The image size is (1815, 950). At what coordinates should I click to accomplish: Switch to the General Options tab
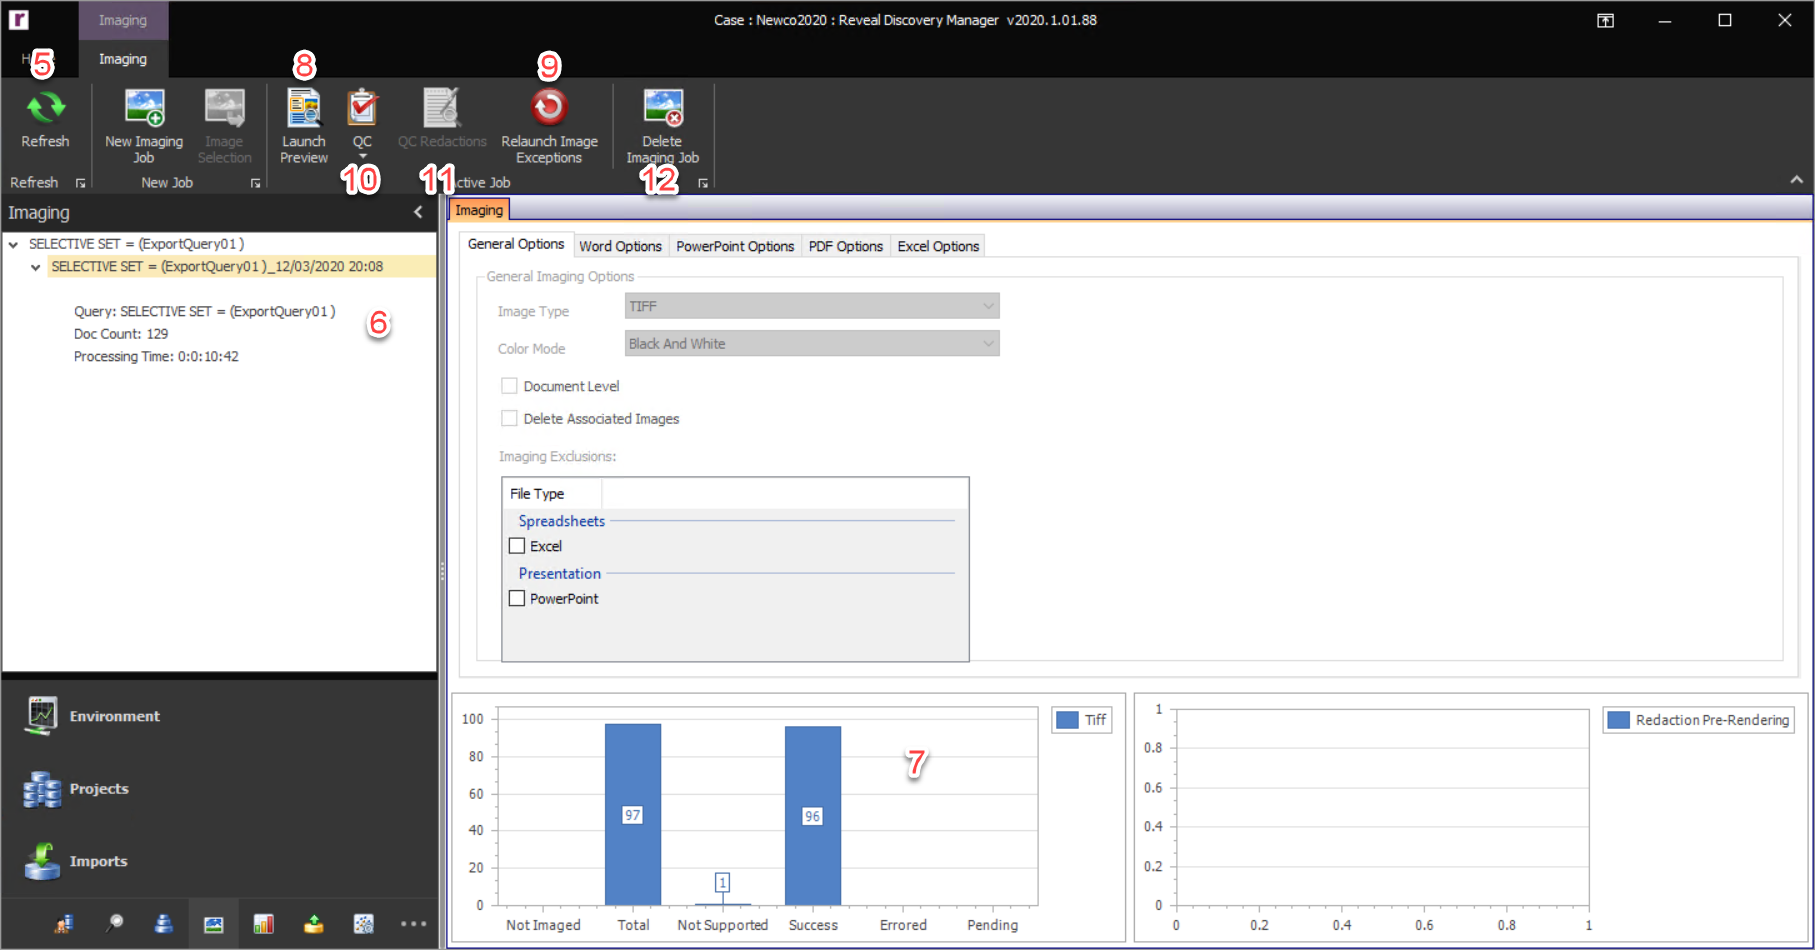(516, 244)
